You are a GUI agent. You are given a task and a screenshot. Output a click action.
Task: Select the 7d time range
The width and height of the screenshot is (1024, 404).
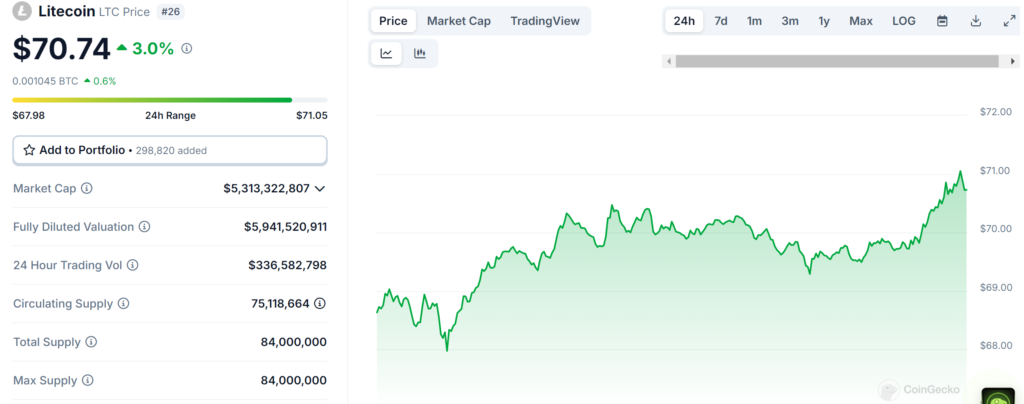tap(721, 21)
